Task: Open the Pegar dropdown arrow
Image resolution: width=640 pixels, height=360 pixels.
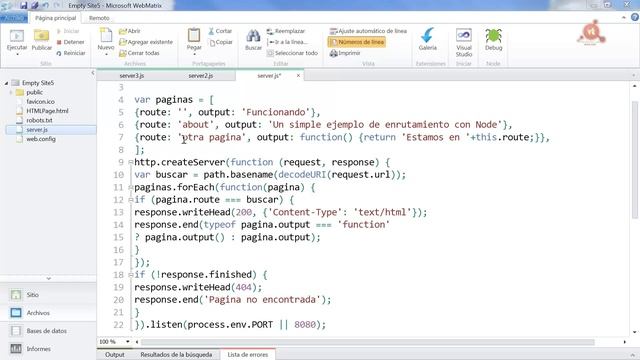Action: [x=194, y=54]
